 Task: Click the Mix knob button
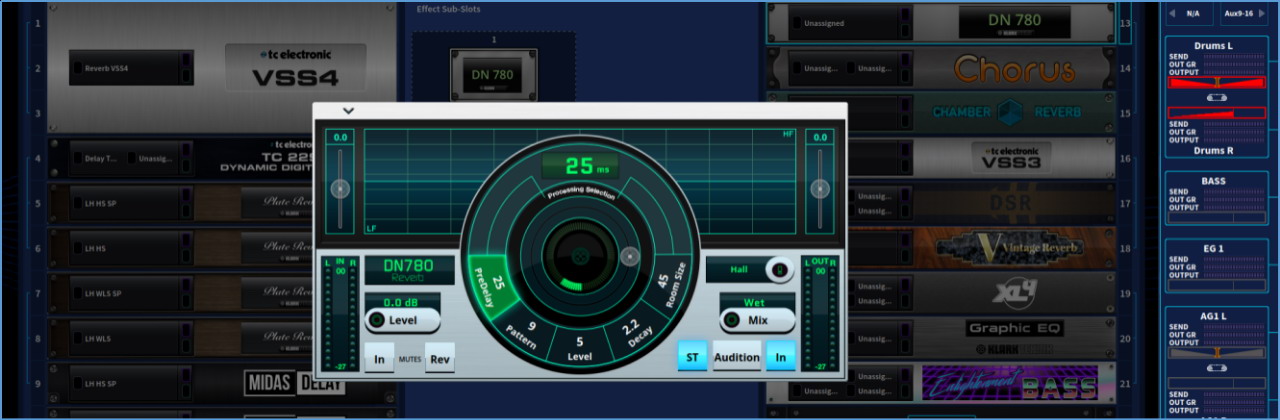tap(757, 320)
